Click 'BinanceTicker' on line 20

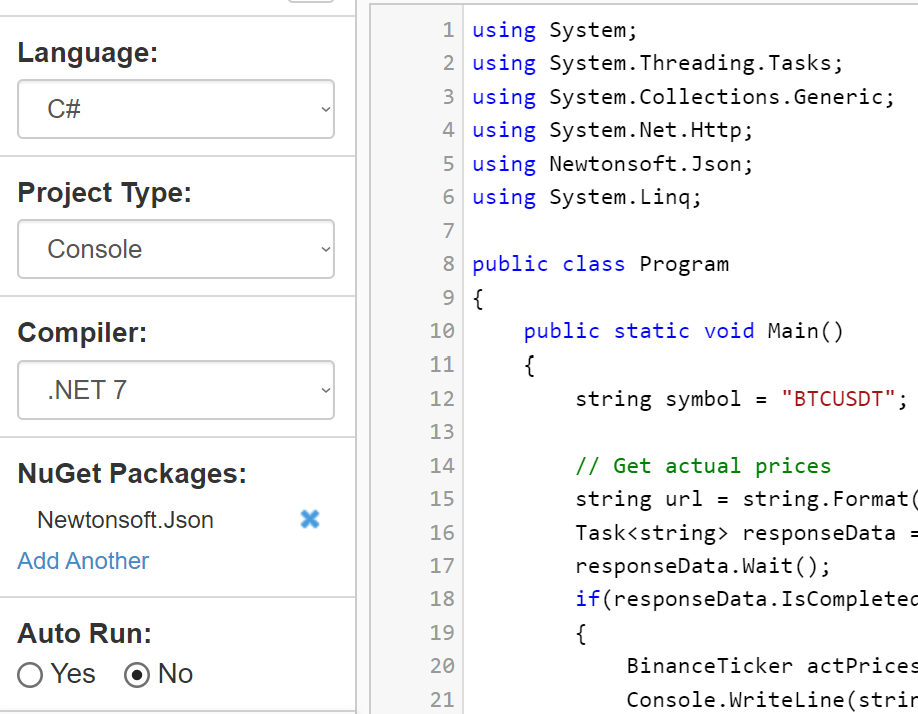[709, 666]
